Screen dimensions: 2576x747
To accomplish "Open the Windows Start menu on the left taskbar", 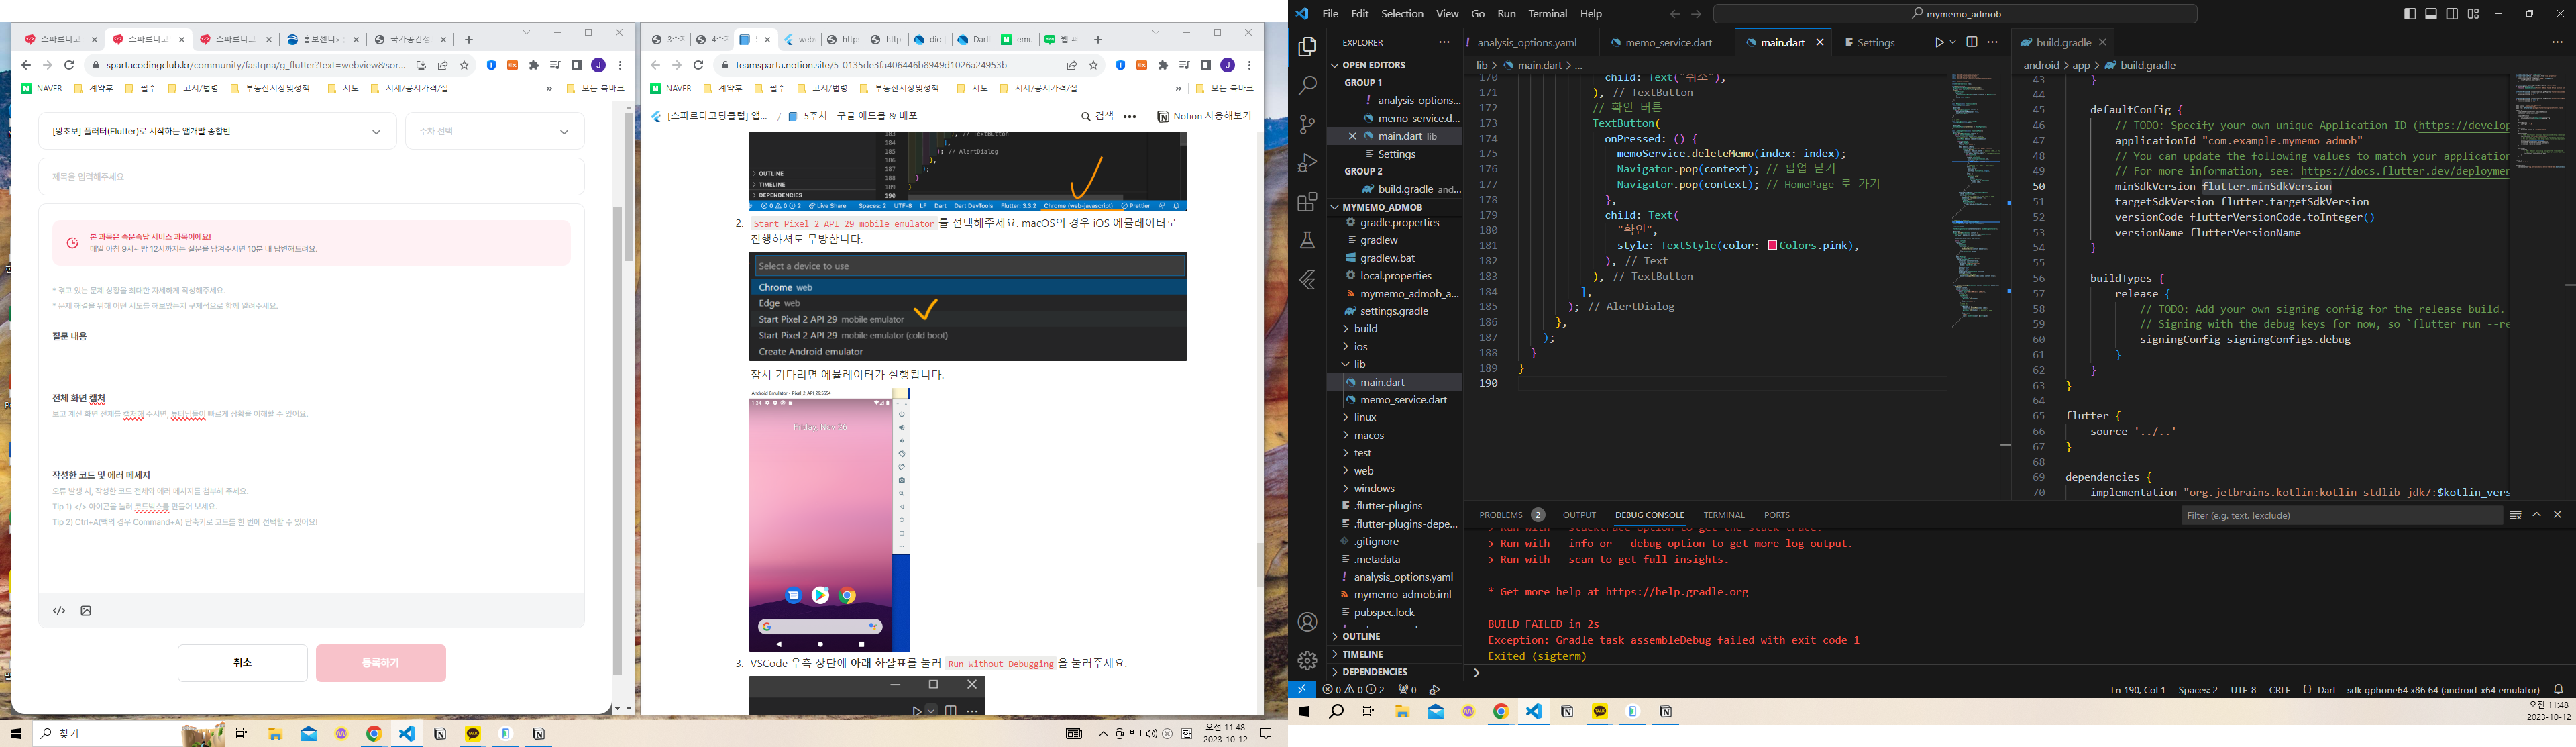I will (16, 734).
